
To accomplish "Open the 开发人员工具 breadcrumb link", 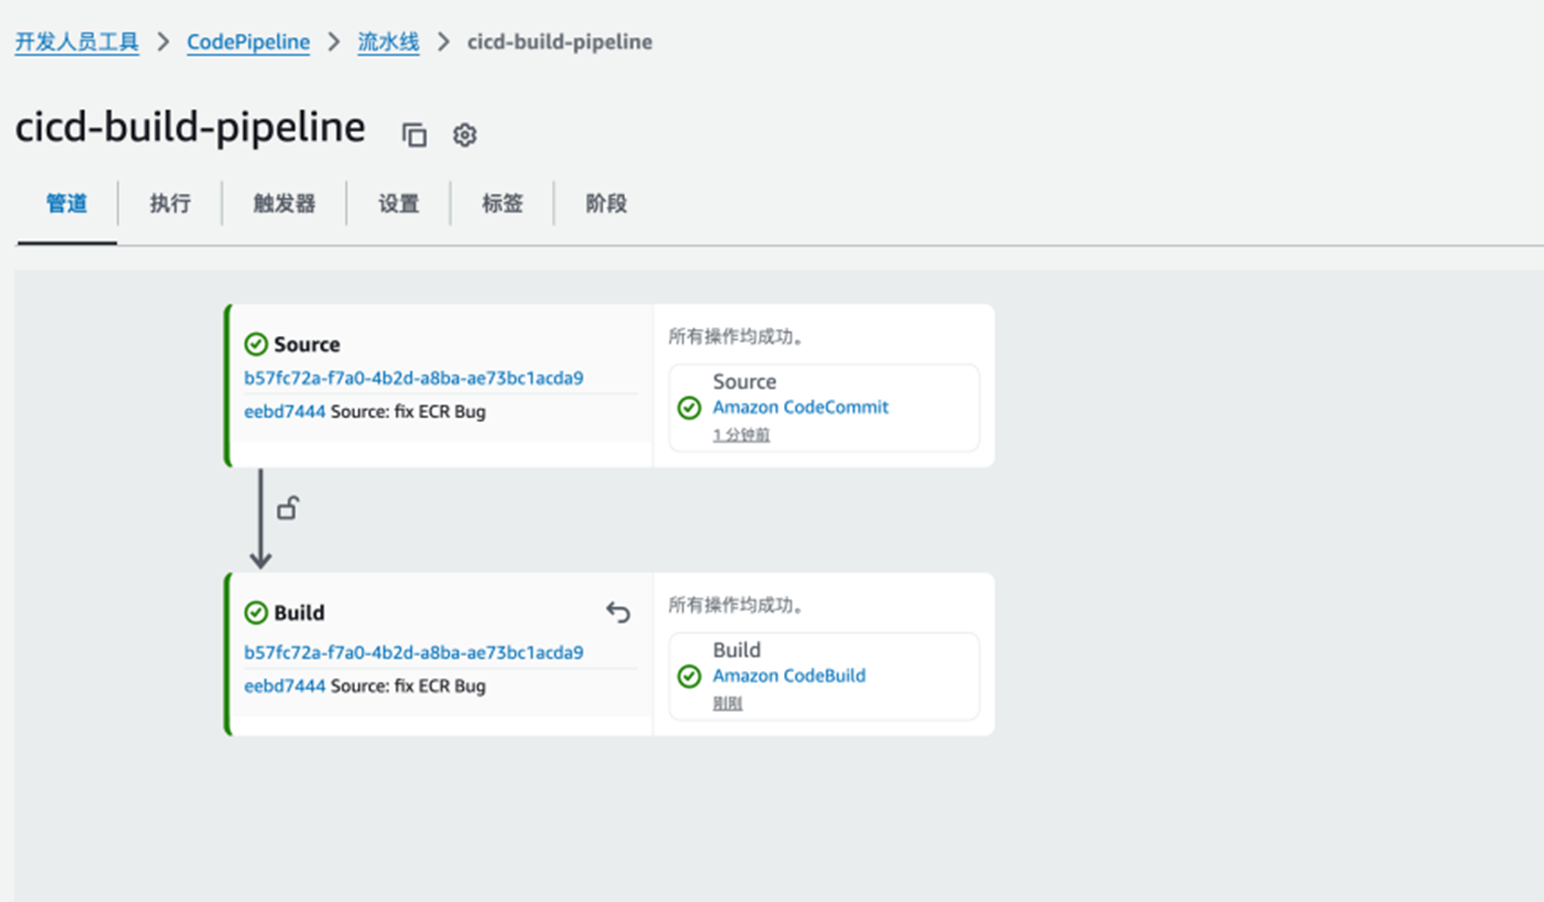I will (77, 42).
